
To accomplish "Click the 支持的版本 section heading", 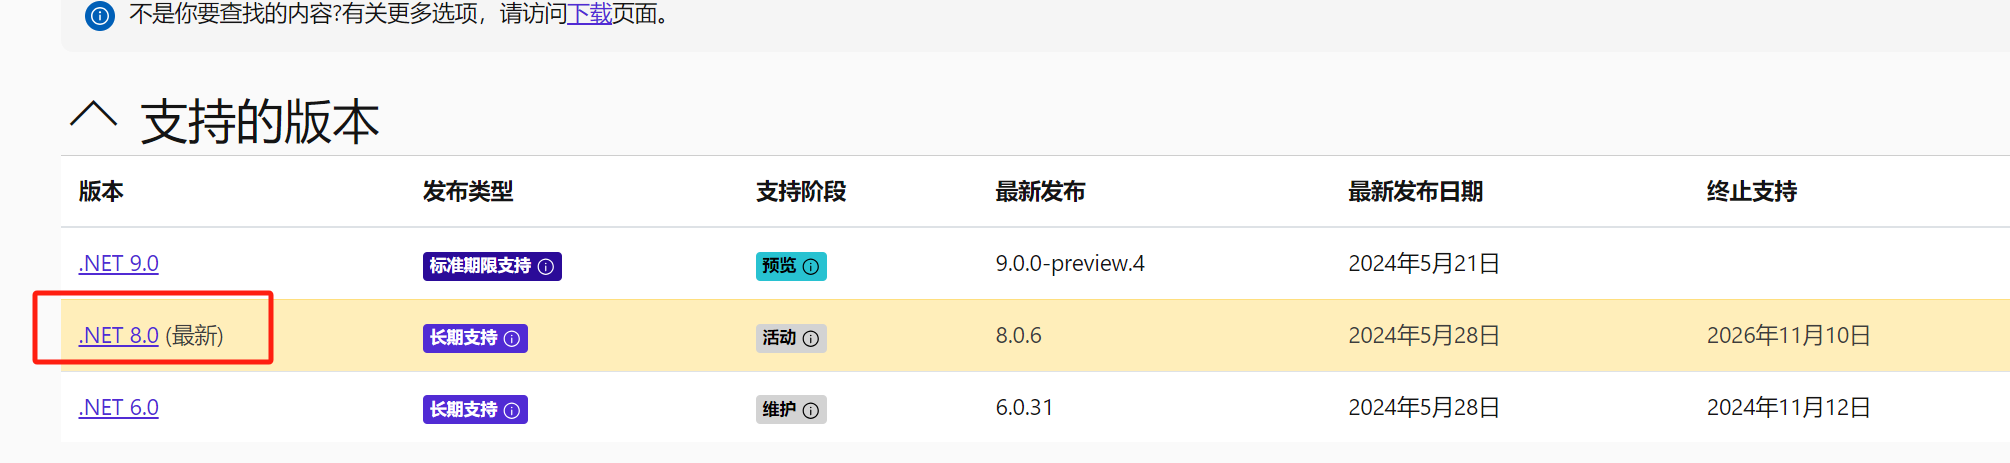I will [260, 122].
